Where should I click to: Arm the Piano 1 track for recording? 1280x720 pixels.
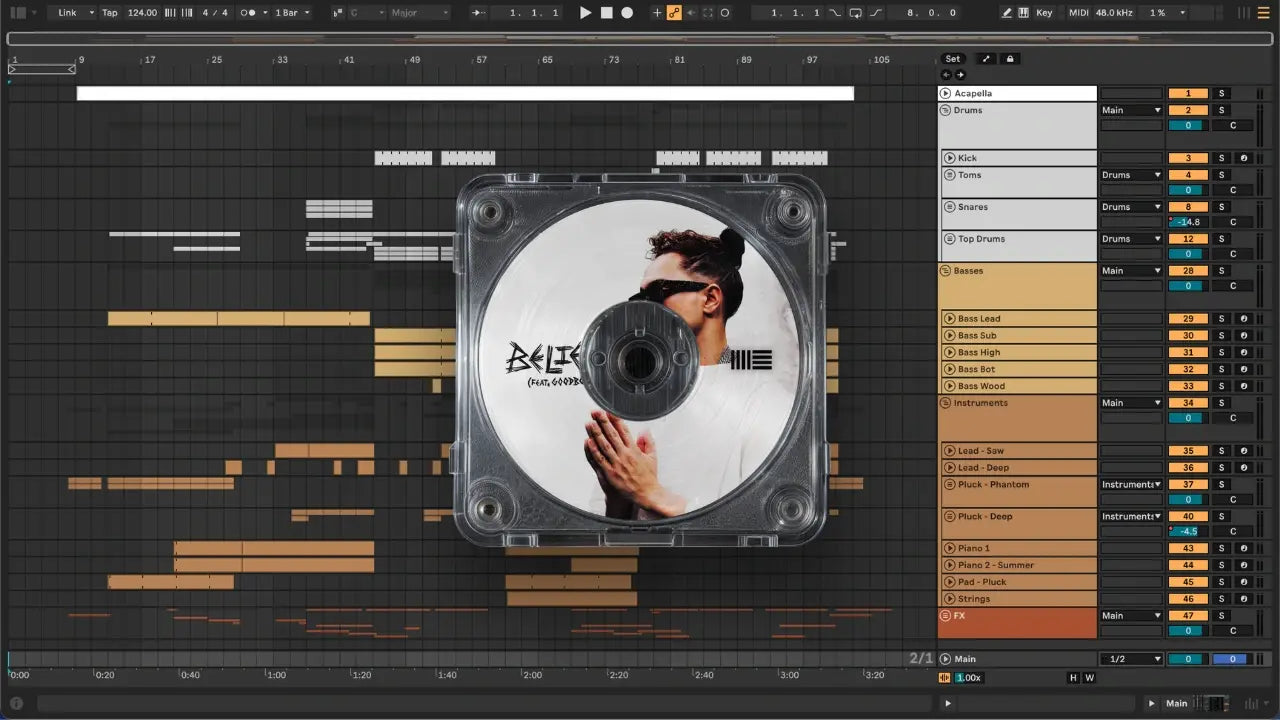click(1243, 548)
